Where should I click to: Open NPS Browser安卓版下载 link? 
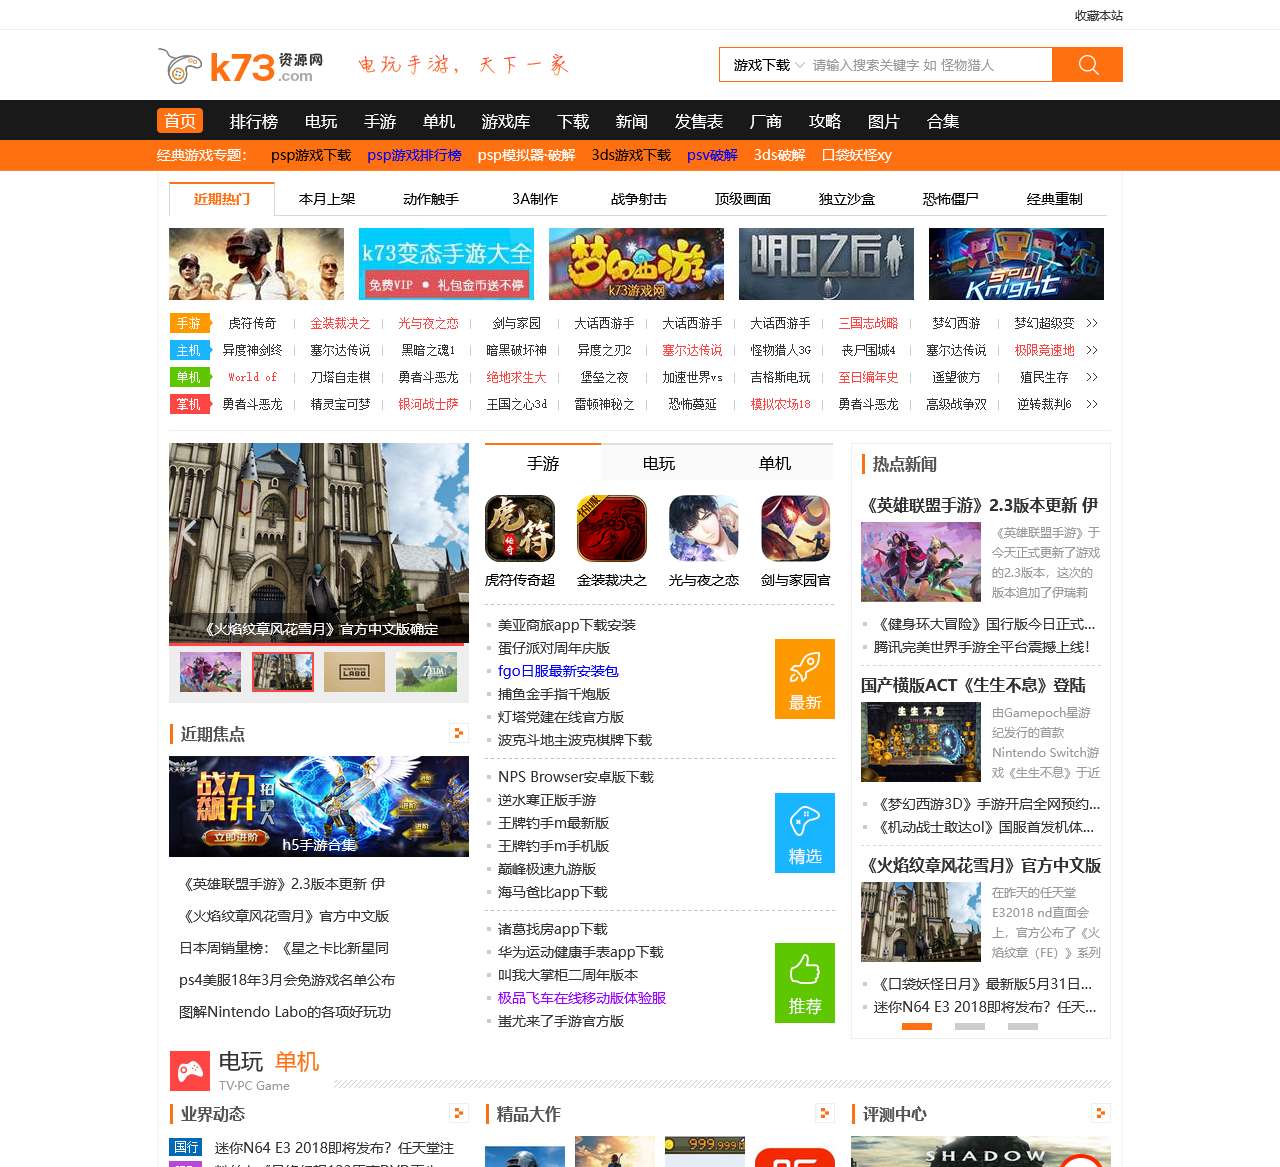tap(576, 777)
